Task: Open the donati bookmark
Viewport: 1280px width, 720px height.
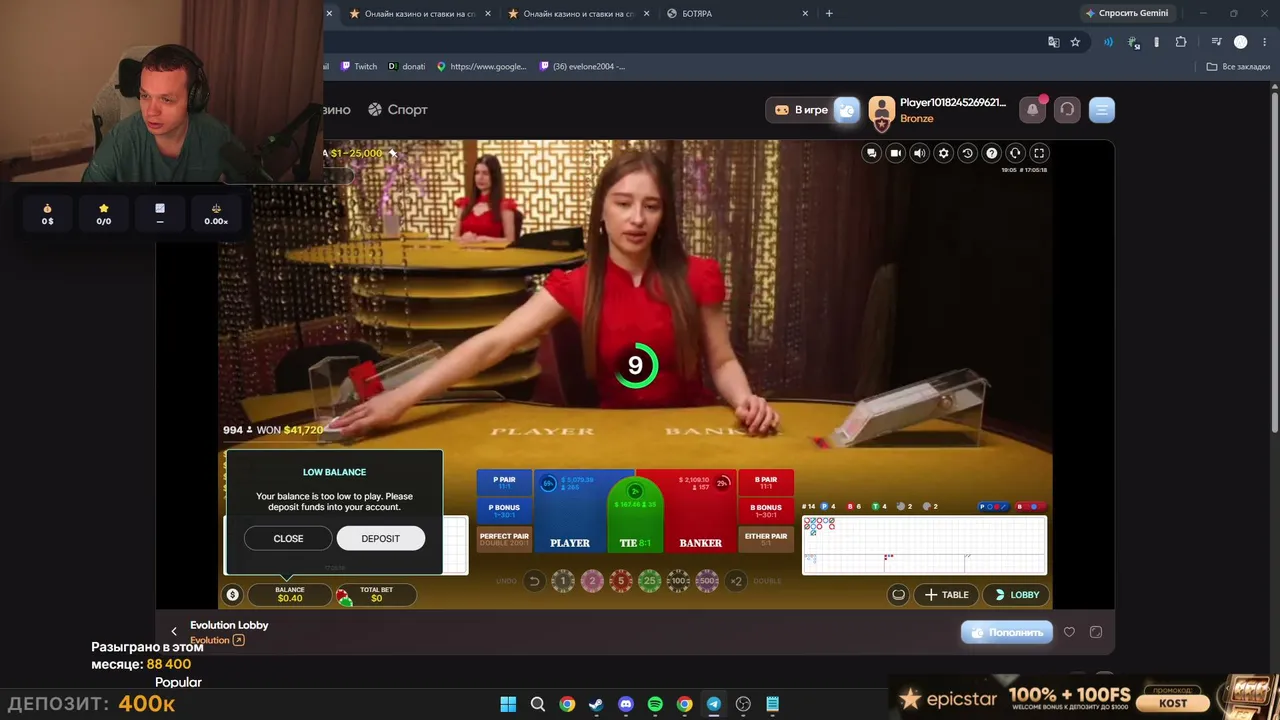Action: click(407, 67)
